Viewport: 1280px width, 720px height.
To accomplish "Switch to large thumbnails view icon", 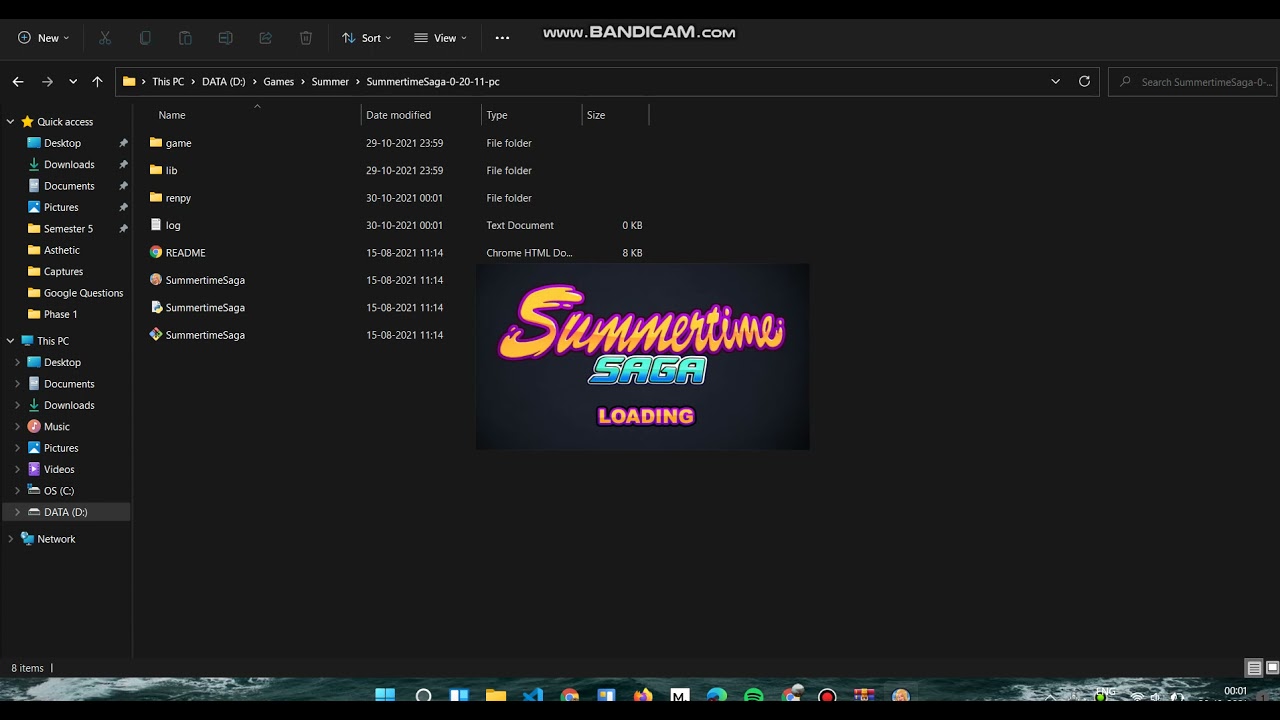I will coord(1272,668).
